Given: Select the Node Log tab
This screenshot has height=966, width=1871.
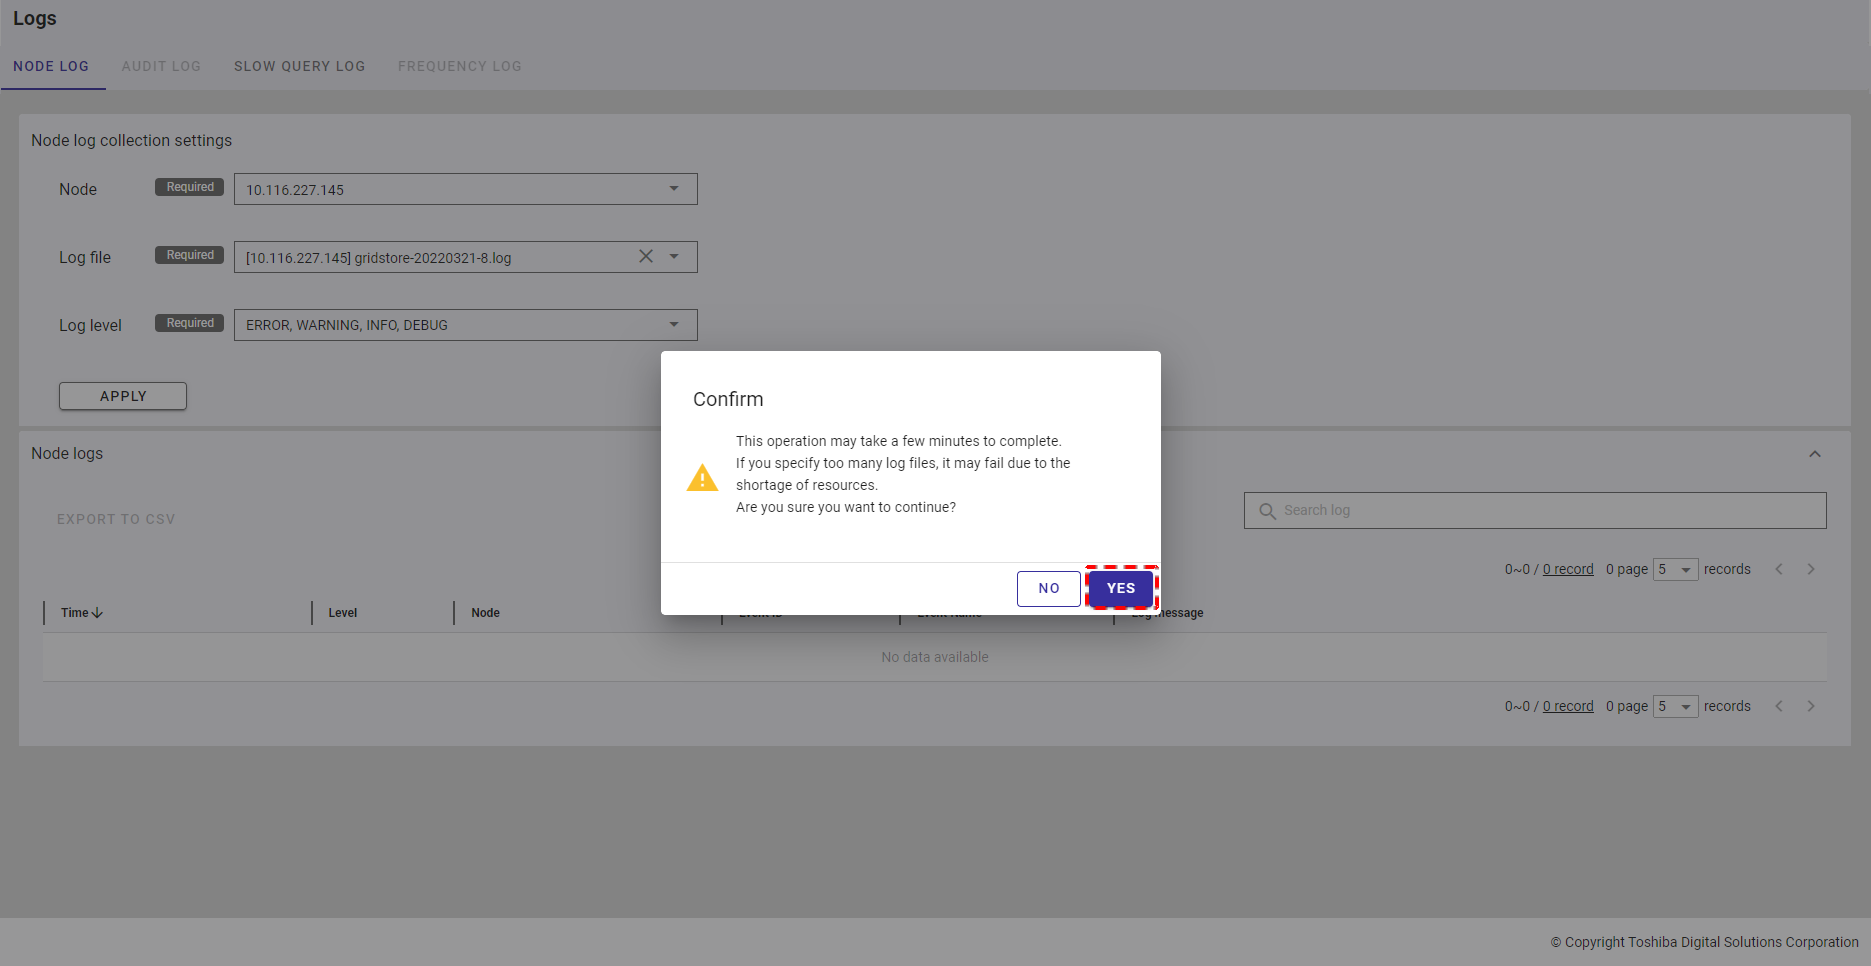Looking at the screenshot, I should [x=51, y=66].
